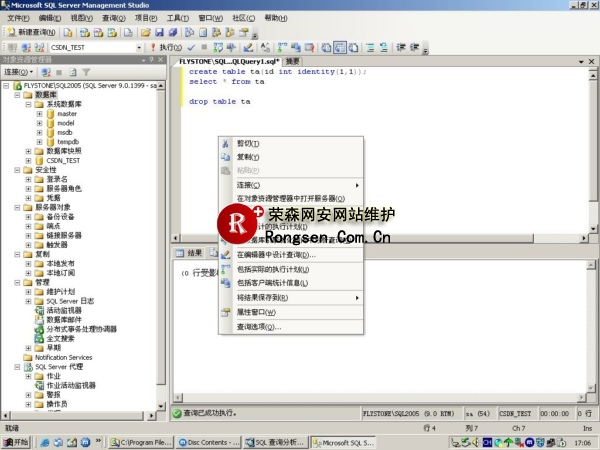Screen dimensions: 600x450
Task: Click the comment out lines icon
Action: click(370, 47)
